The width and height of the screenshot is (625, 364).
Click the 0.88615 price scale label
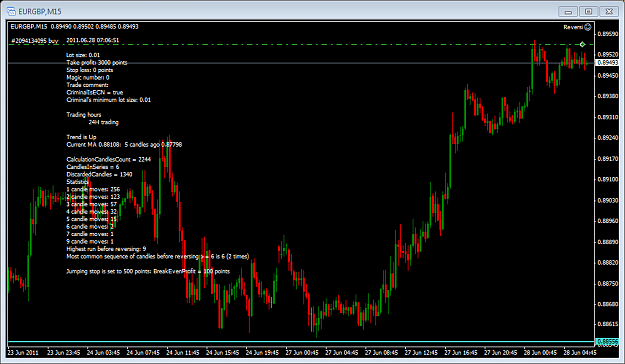tap(608, 324)
